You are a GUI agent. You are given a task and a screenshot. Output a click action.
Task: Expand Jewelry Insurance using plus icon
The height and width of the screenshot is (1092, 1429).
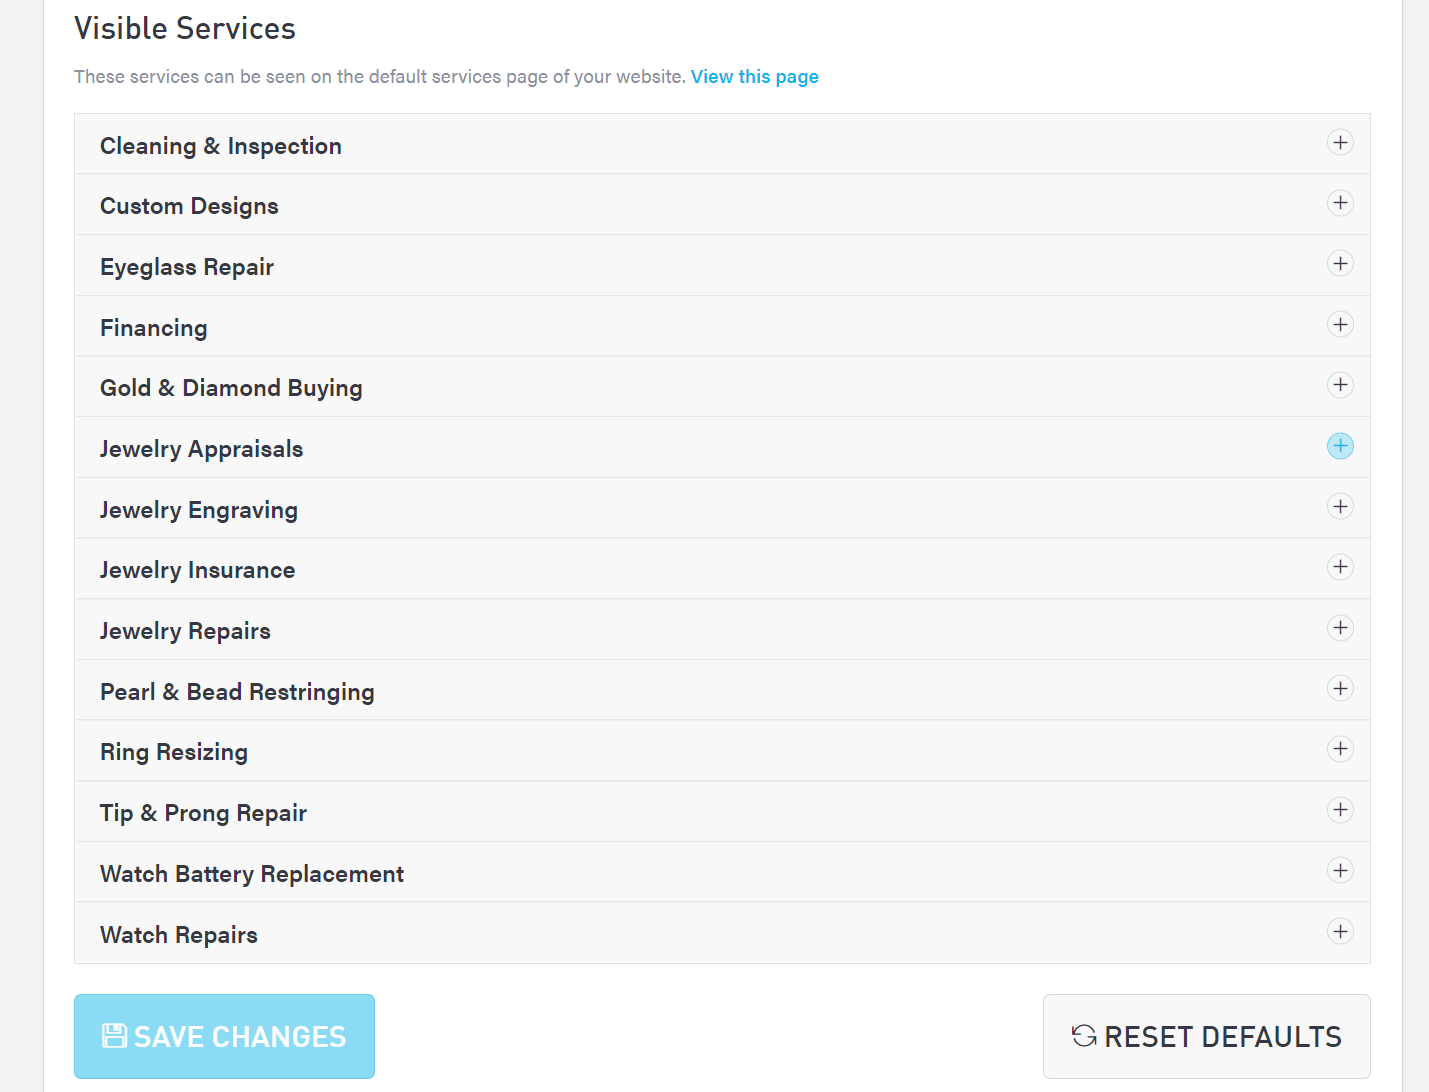point(1340,567)
